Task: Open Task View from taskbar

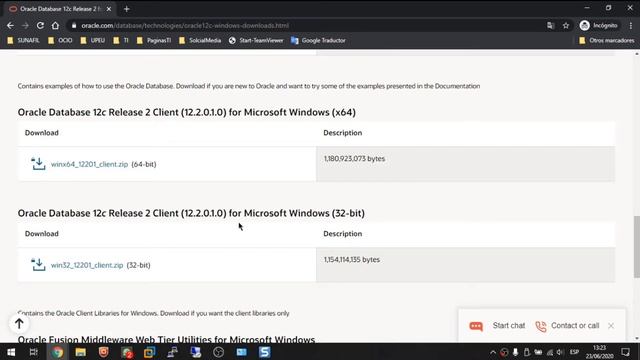Action: (33, 352)
